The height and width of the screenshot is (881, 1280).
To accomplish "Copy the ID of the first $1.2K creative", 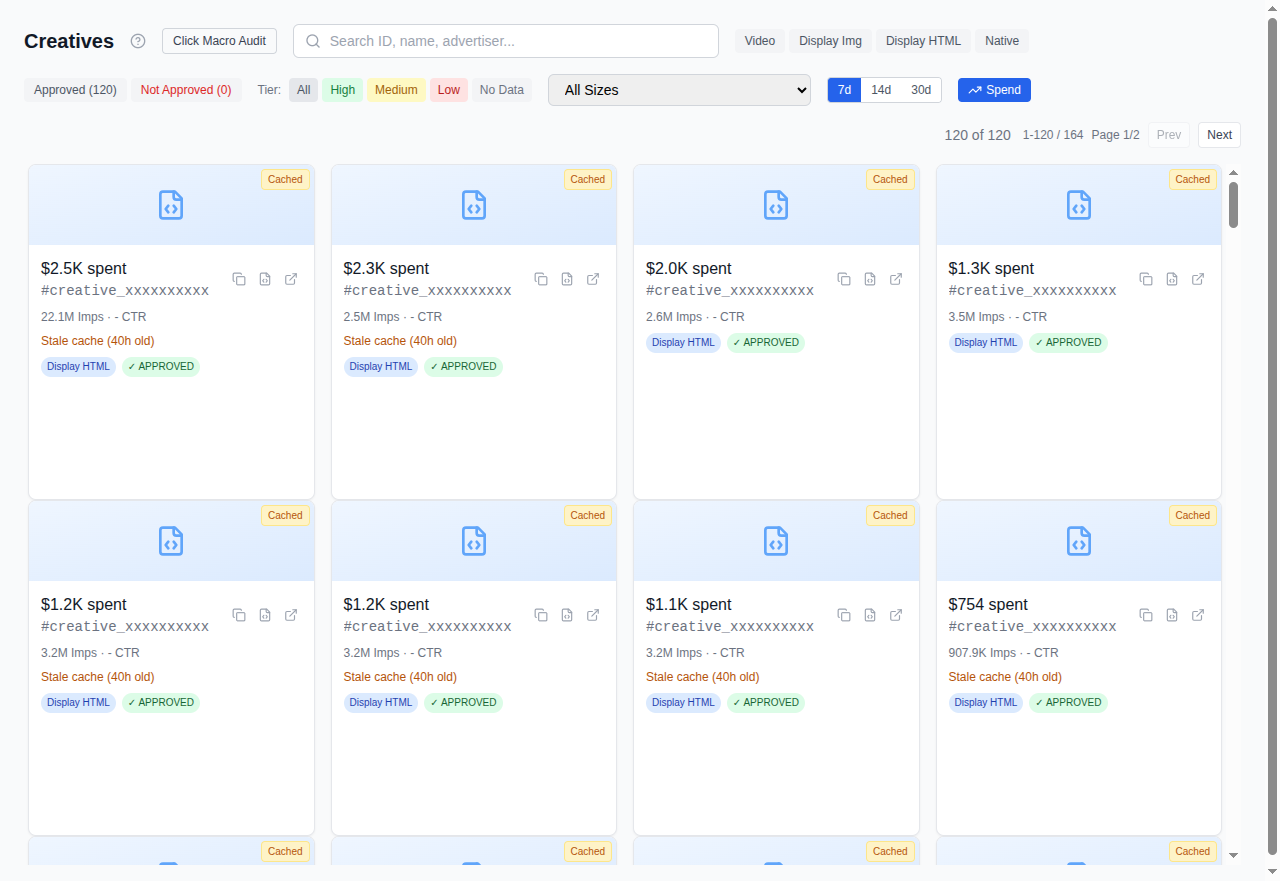I will 239,615.
